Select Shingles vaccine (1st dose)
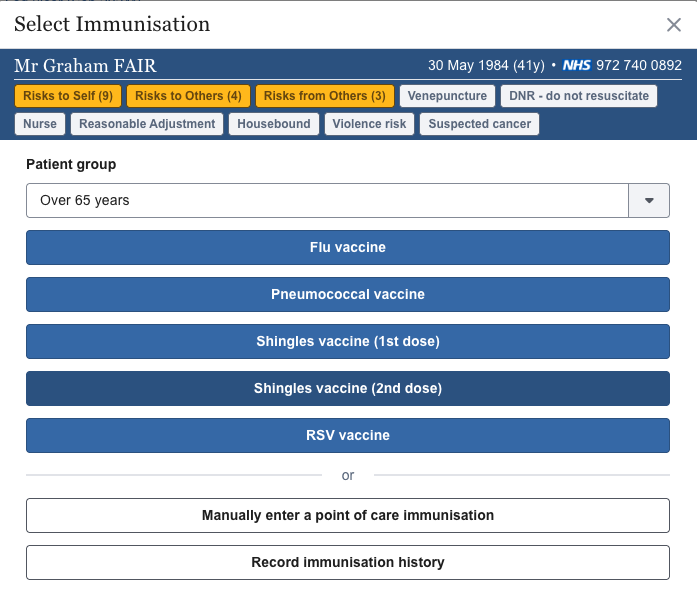This screenshot has width=697, height=604. point(348,341)
